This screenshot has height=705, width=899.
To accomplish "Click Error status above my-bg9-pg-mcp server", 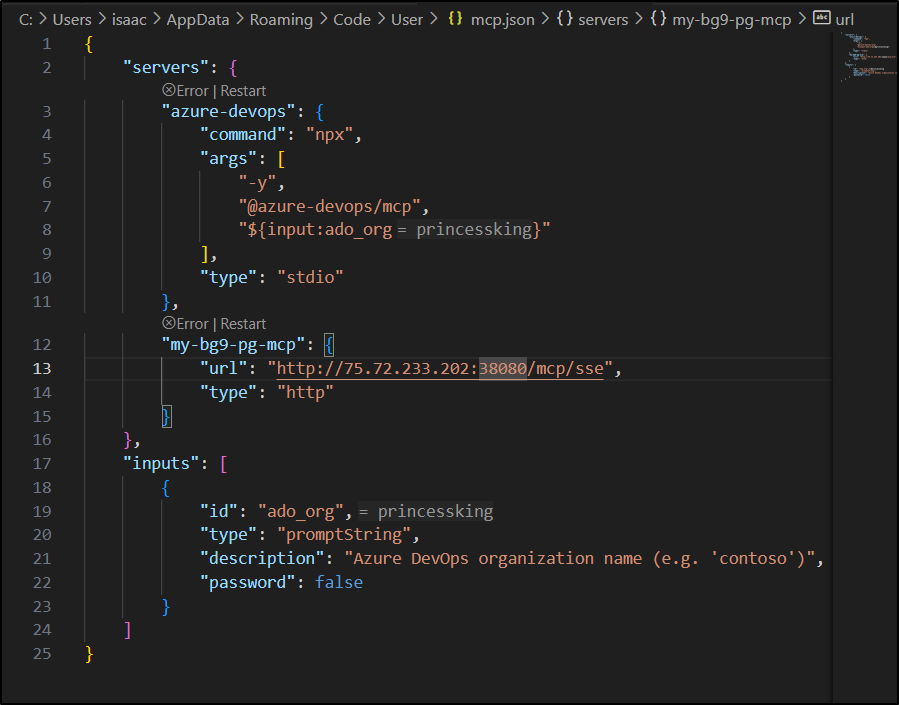I will click(x=185, y=324).
